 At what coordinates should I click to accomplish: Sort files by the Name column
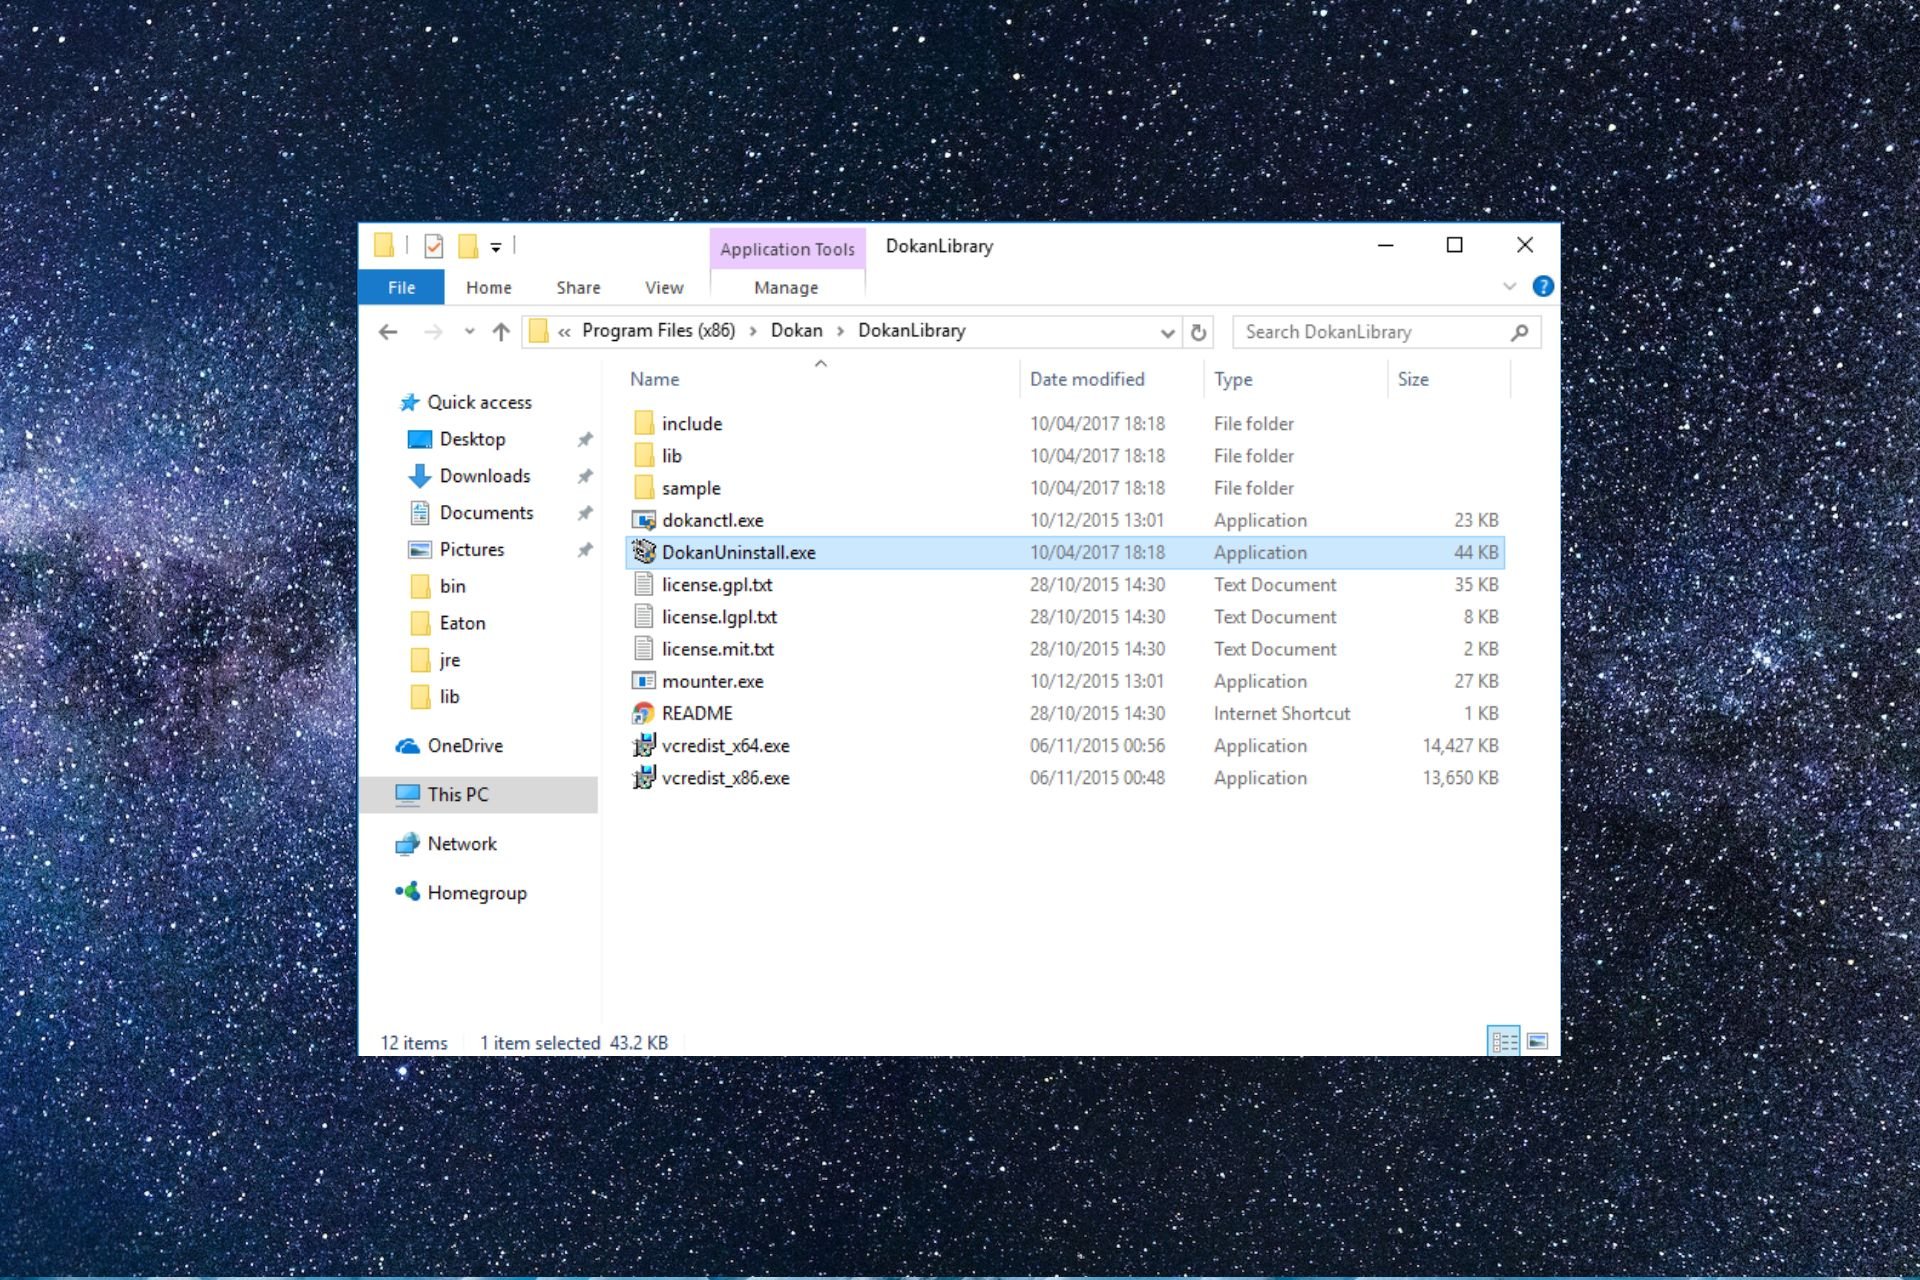pos(654,379)
